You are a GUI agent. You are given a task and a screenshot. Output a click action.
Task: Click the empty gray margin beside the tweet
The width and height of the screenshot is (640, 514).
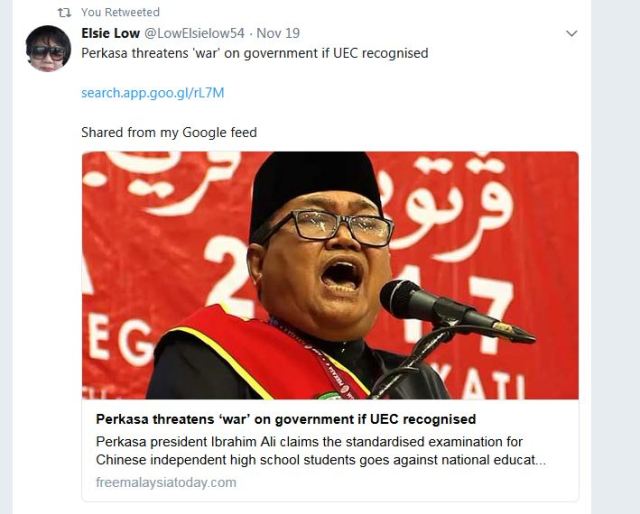(616, 257)
